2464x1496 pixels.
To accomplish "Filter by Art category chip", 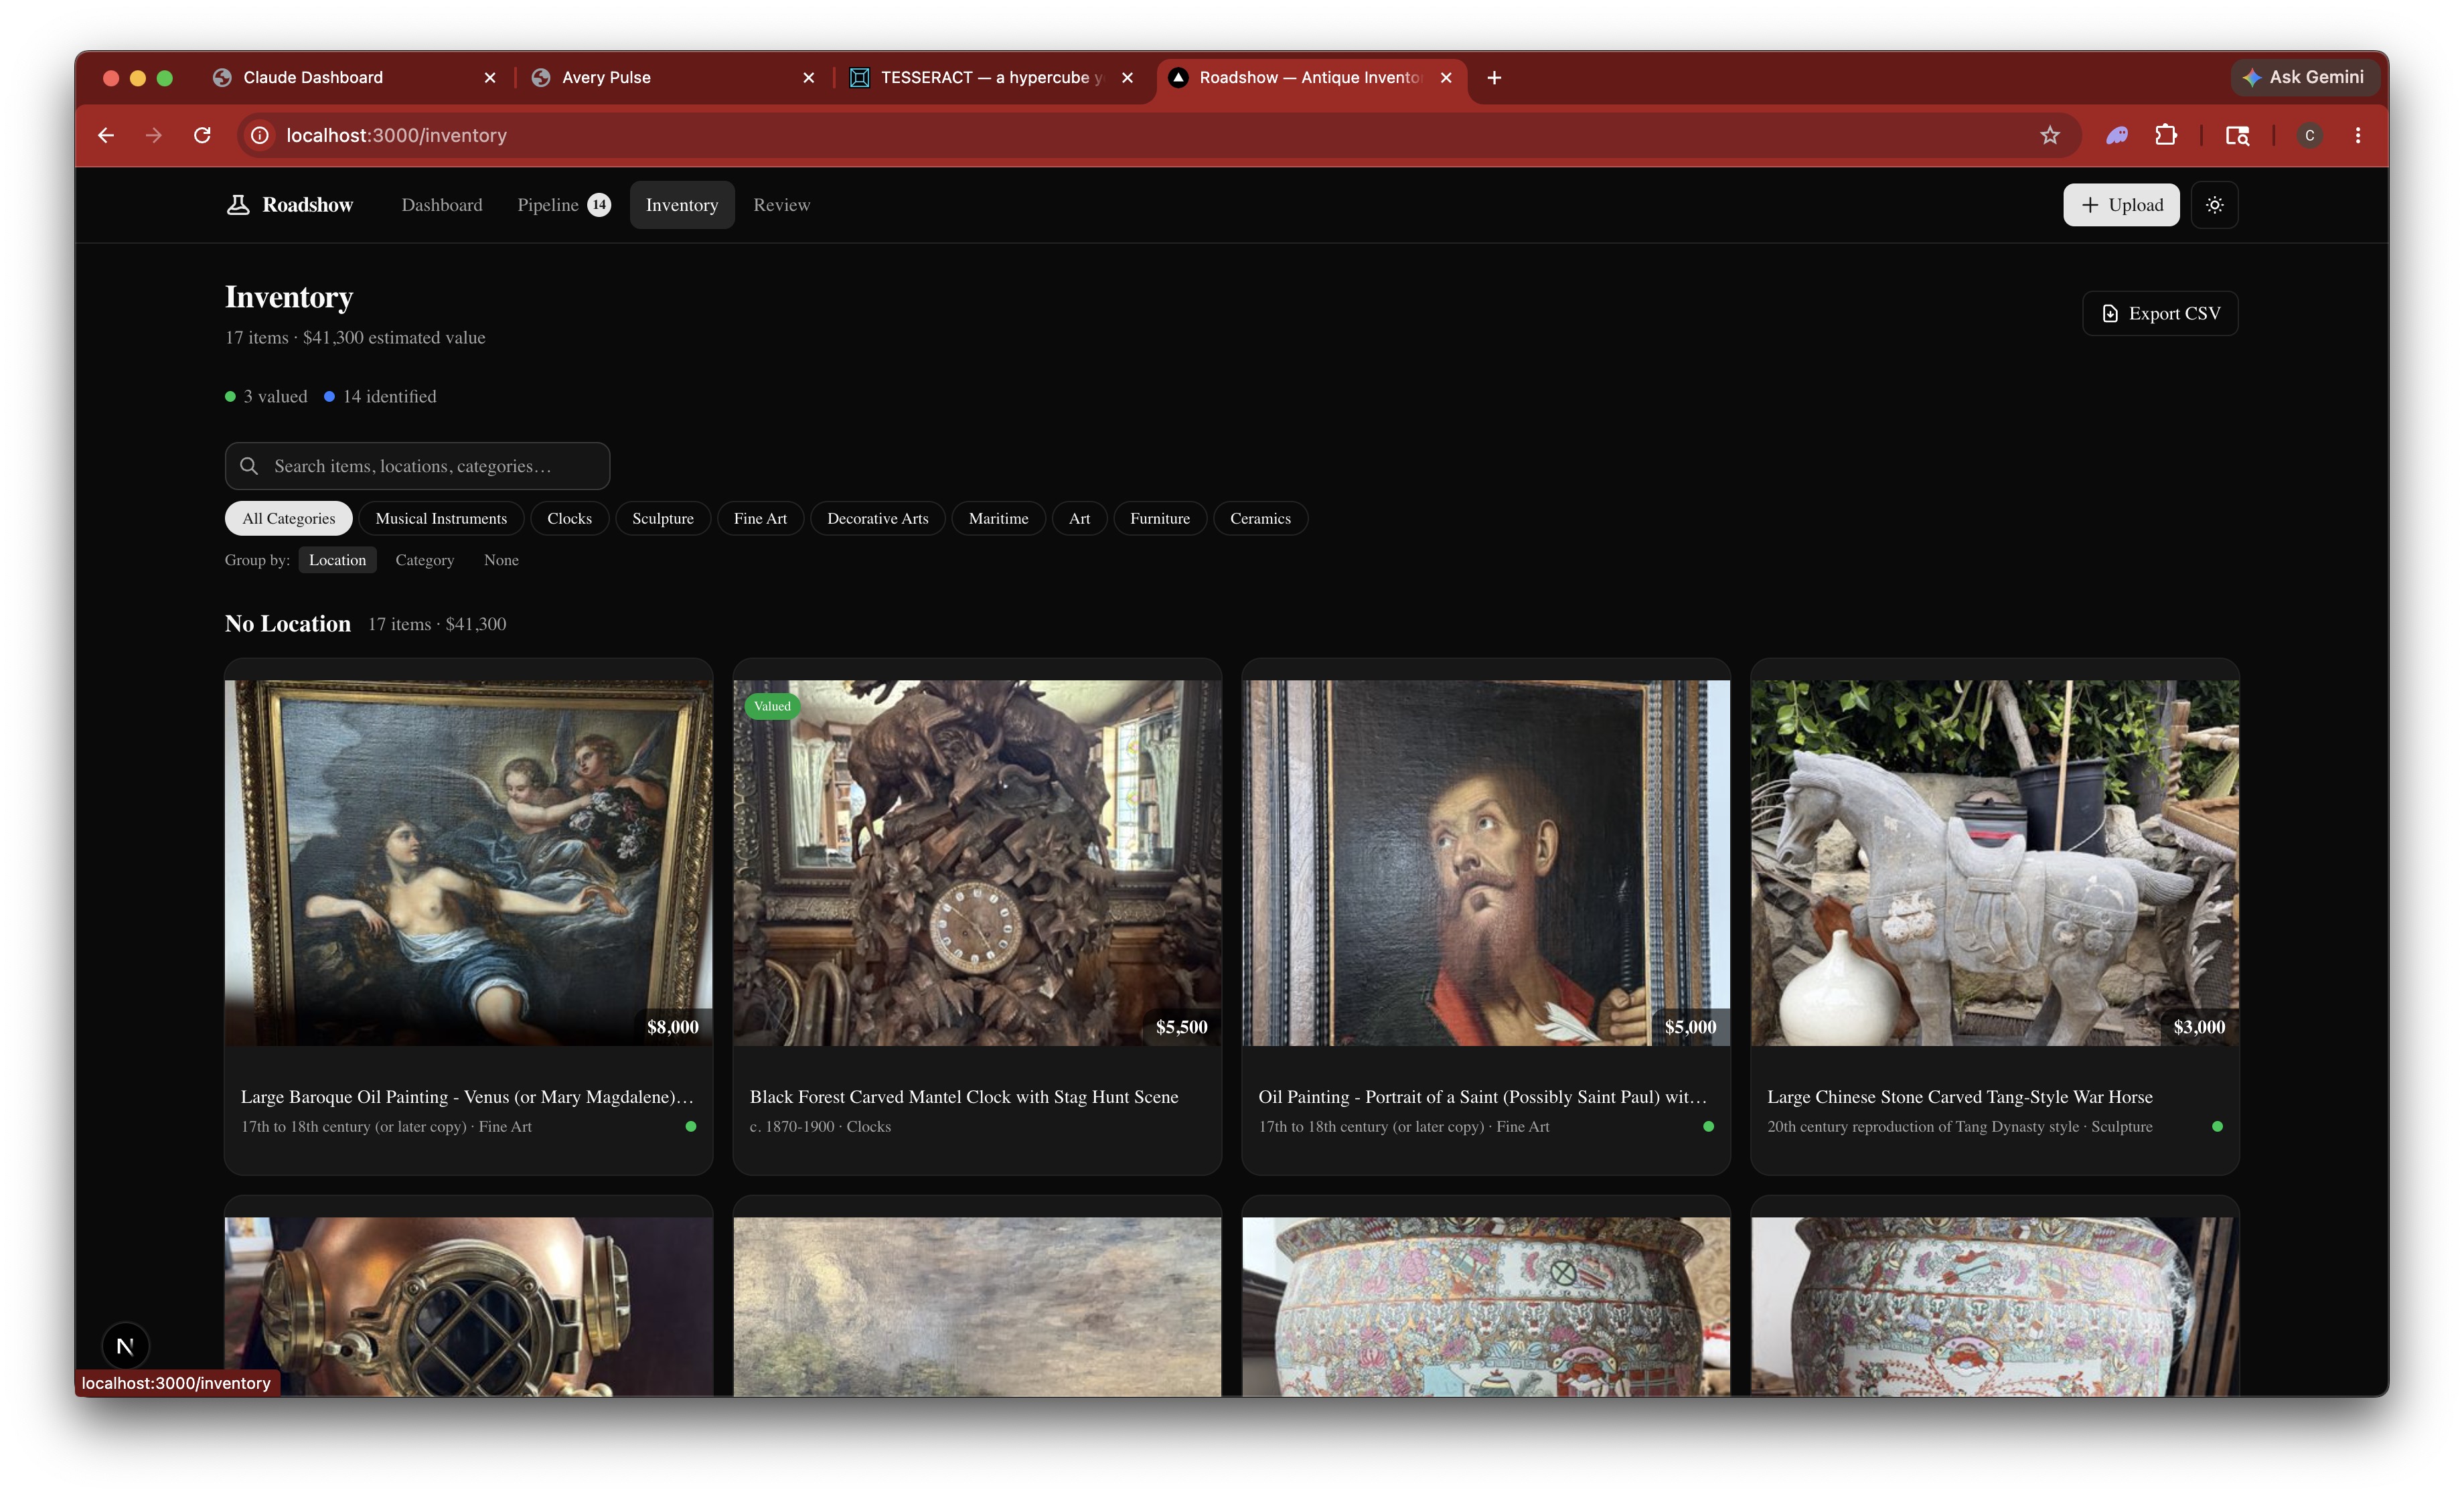I will point(1079,518).
